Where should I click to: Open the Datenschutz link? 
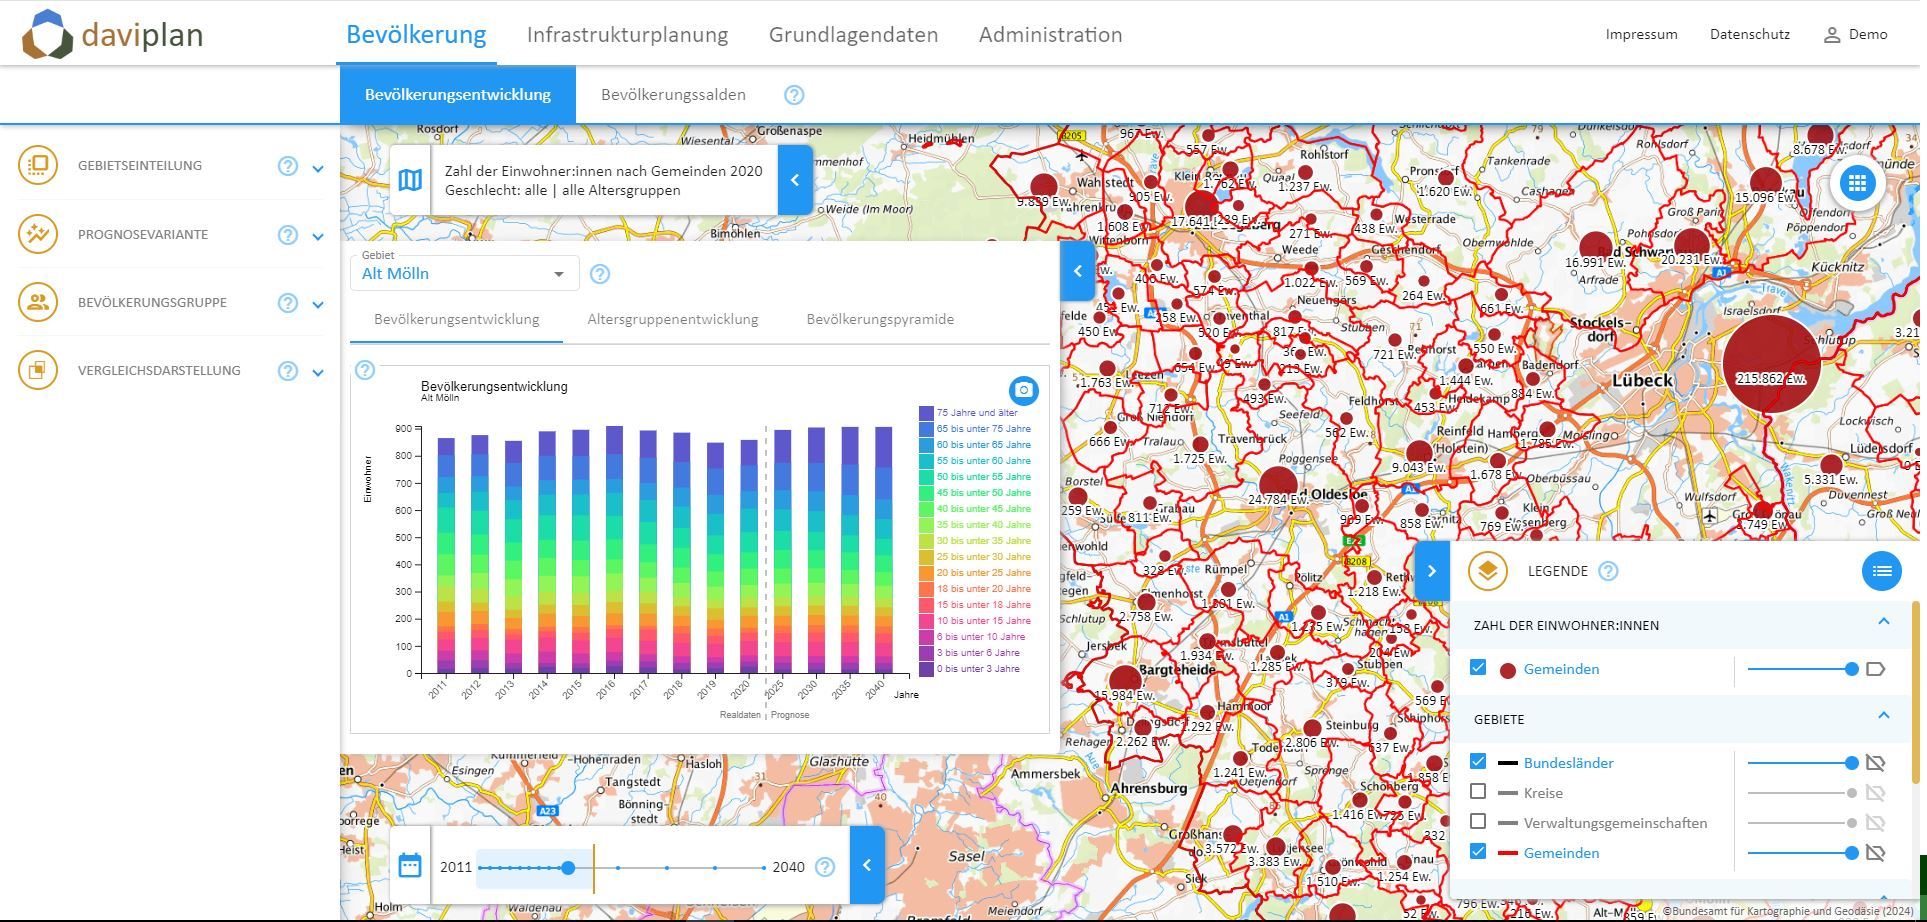[x=1749, y=35]
